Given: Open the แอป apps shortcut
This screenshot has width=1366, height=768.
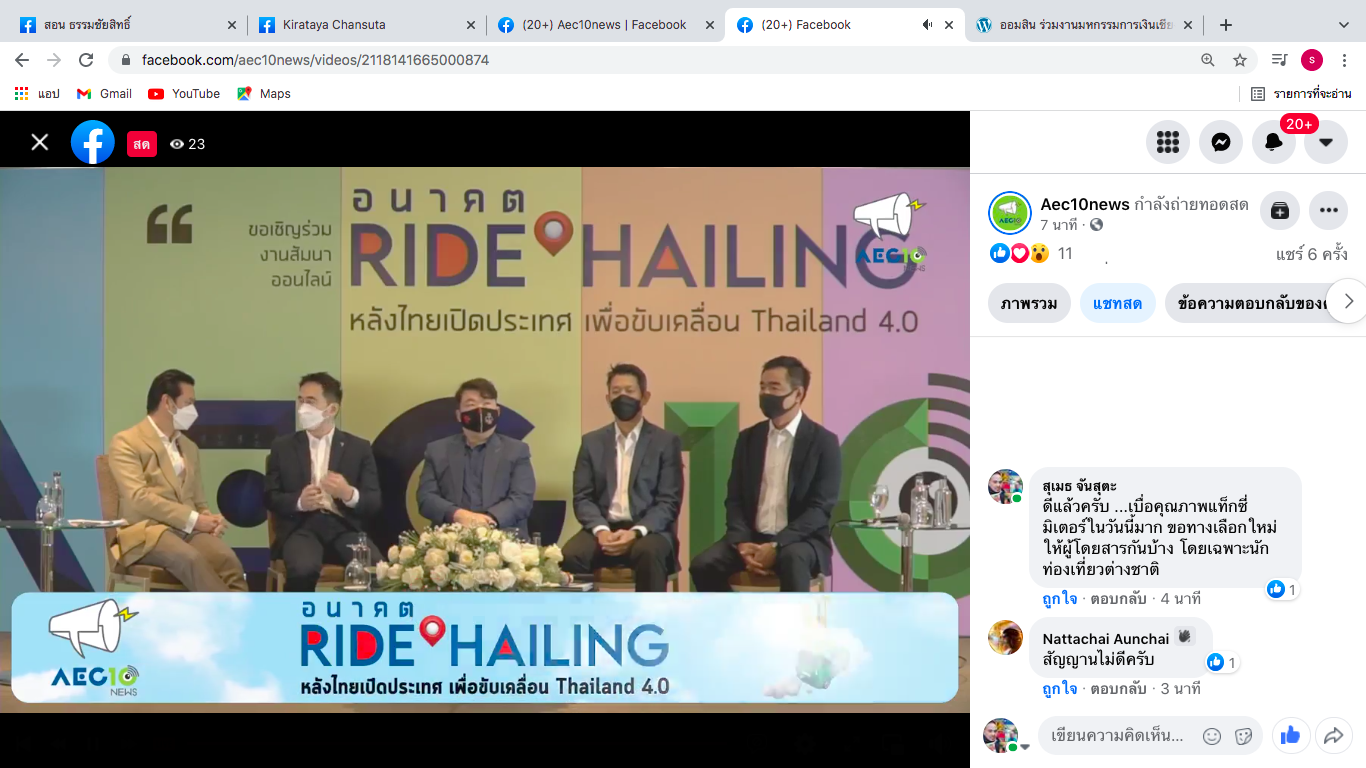Looking at the screenshot, I should pyautogui.click(x=38, y=94).
